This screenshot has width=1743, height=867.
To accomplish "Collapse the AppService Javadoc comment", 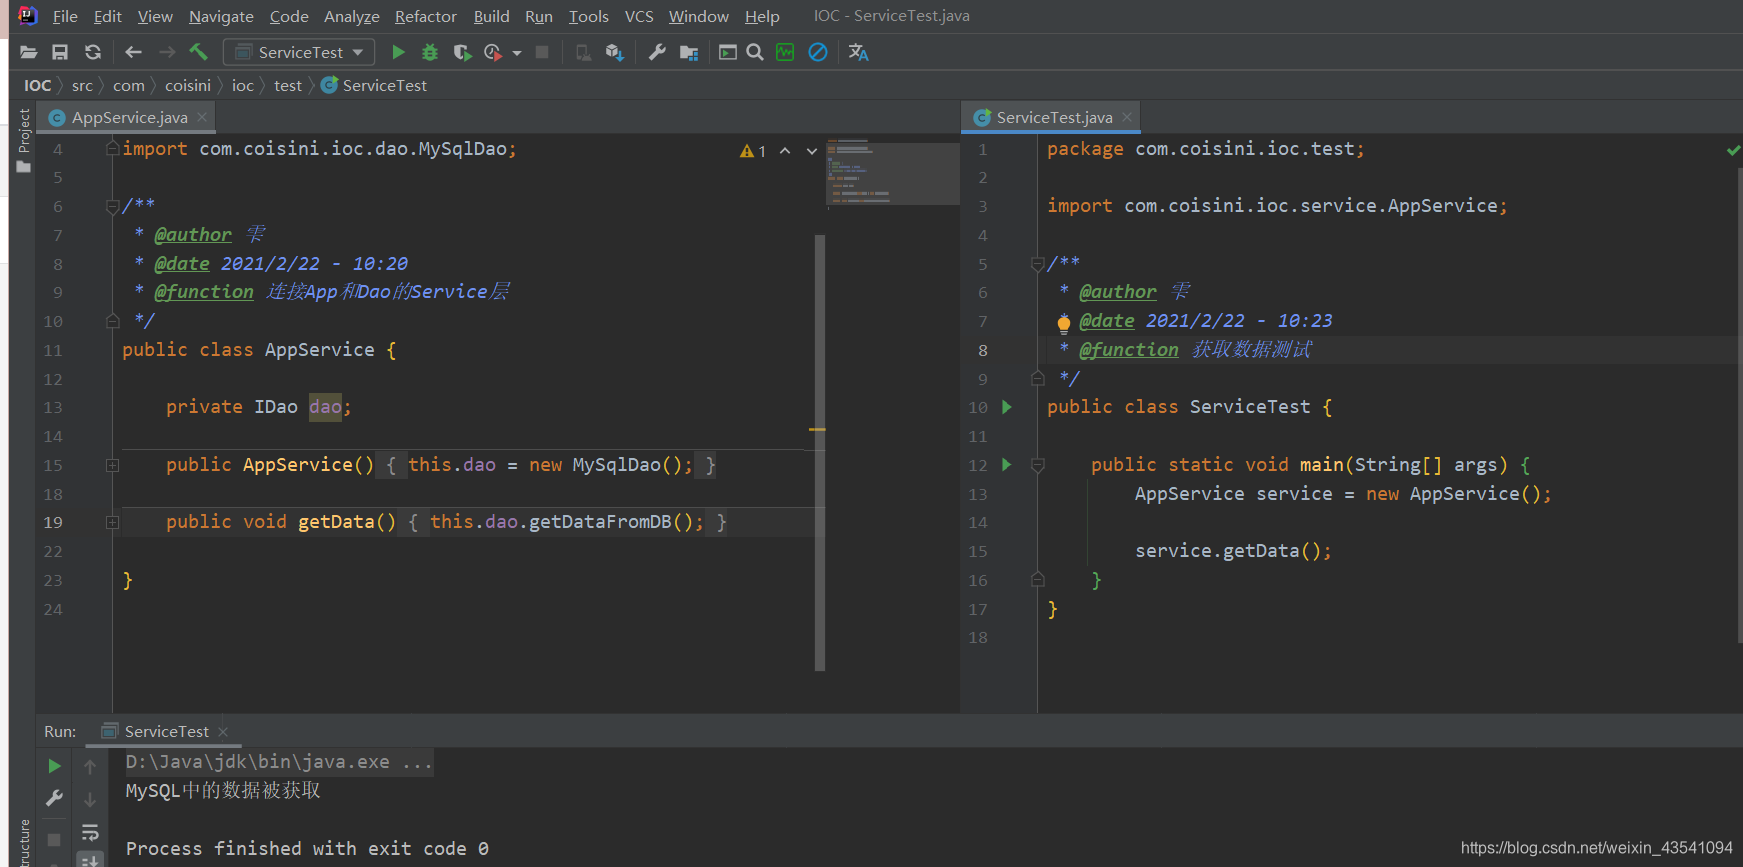I will pyautogui.click(x=112, y=207).
